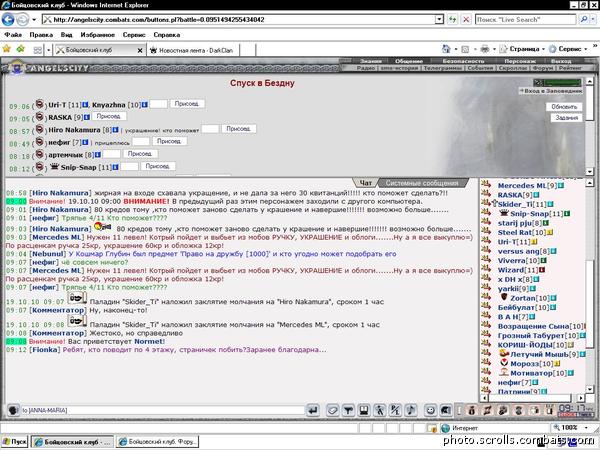This screenshot has width=600, height=450.
Task: Click the Live Search input box
Action: (526, 19)
